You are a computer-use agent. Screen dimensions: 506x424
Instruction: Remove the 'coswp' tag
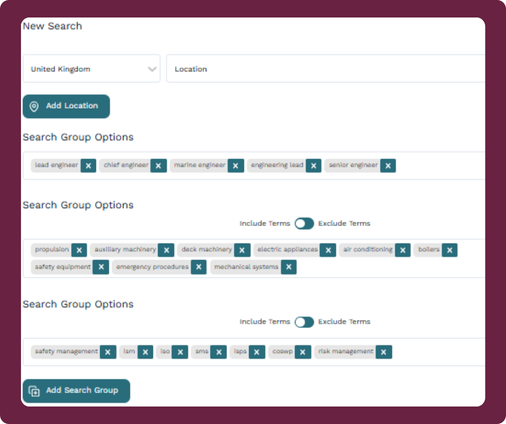click(303, 352)
